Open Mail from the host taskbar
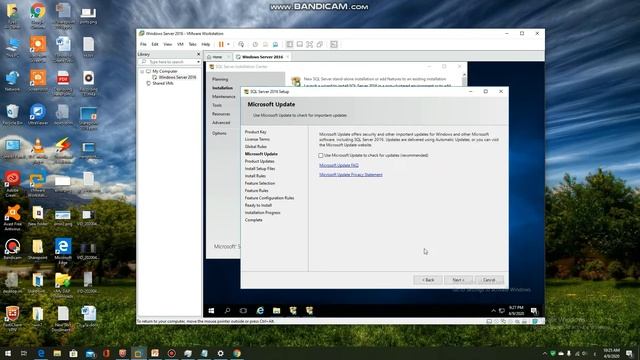Viewport: 640px width, 360px height. click(90, 353)
